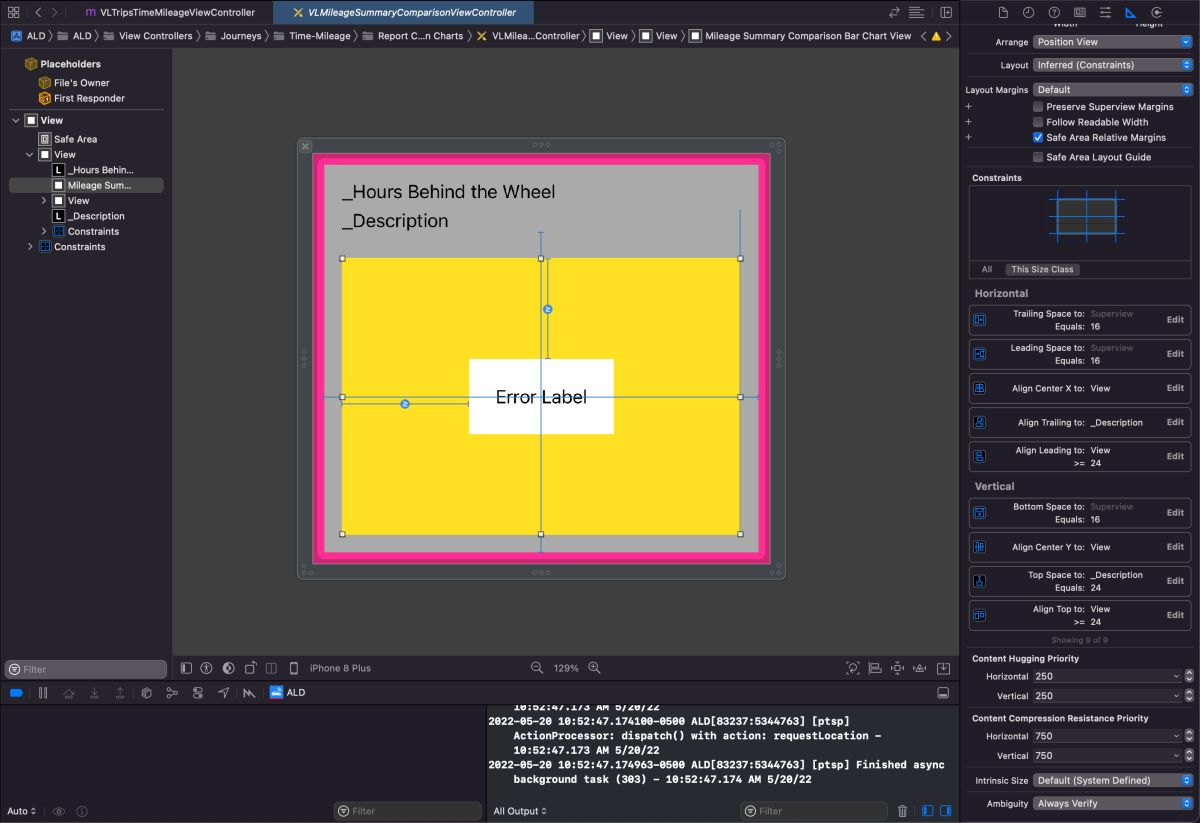Click the outline Filter field
This screenshot has width=1200, height=823.
tap(86, 669)
